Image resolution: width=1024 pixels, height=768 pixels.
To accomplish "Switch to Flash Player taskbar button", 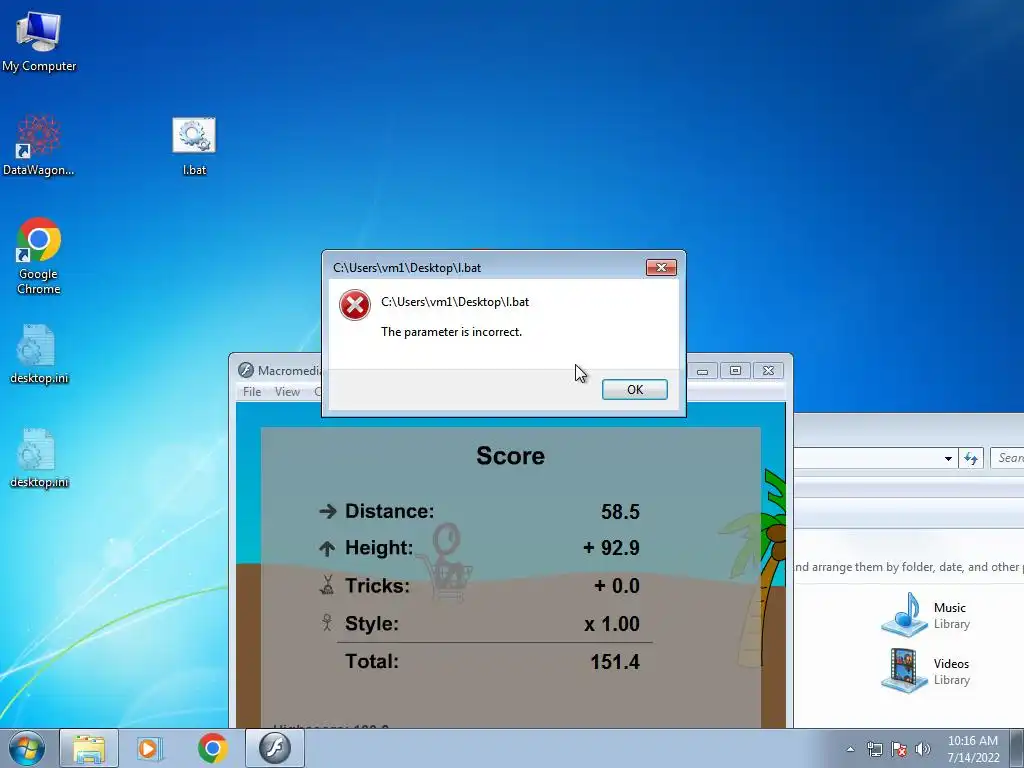I will (x=275, y=748).
